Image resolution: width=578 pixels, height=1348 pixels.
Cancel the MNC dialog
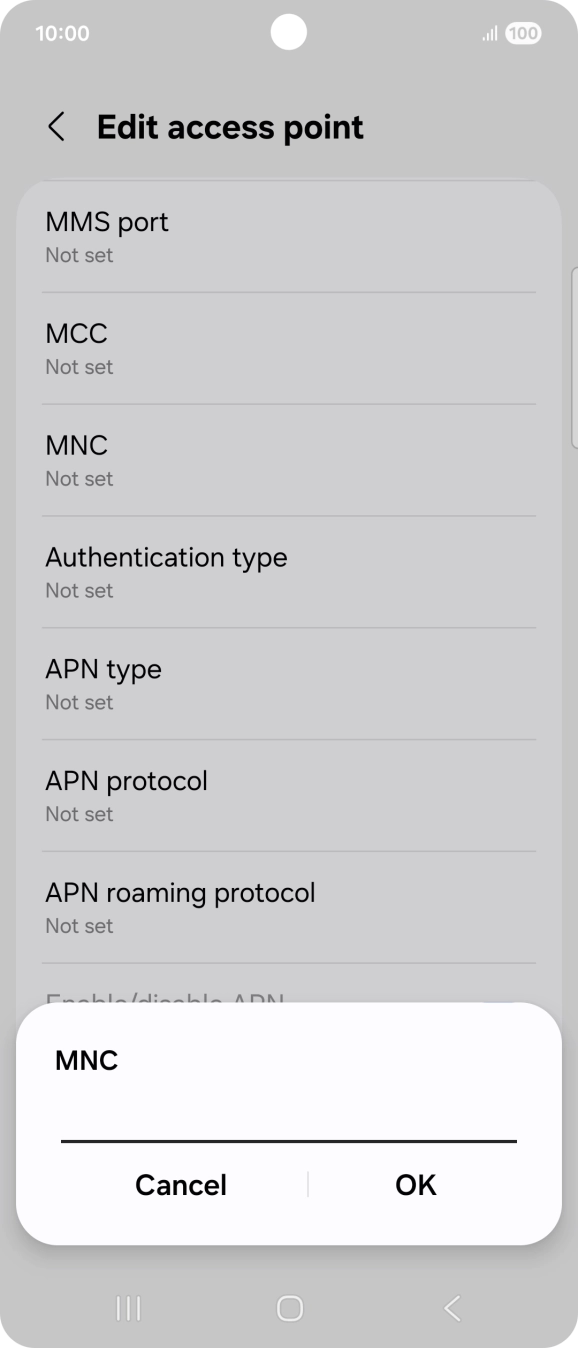[x=181, y=1185]
